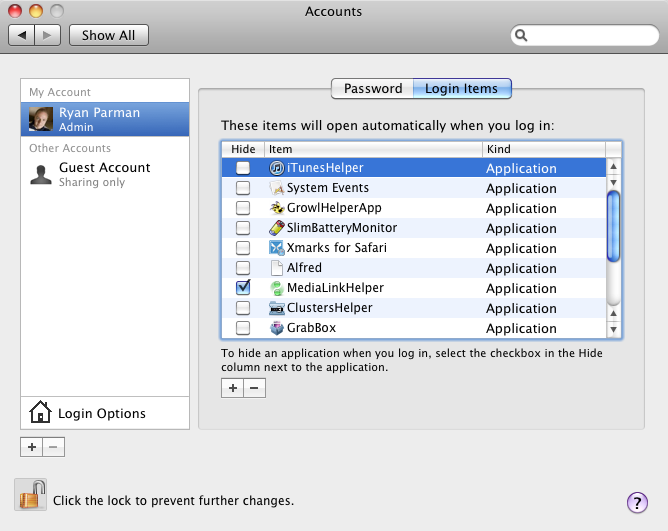Toggle Hide checkbox for System Events
The height and width of the screenshot is (531, 668).
pos(243,188)
